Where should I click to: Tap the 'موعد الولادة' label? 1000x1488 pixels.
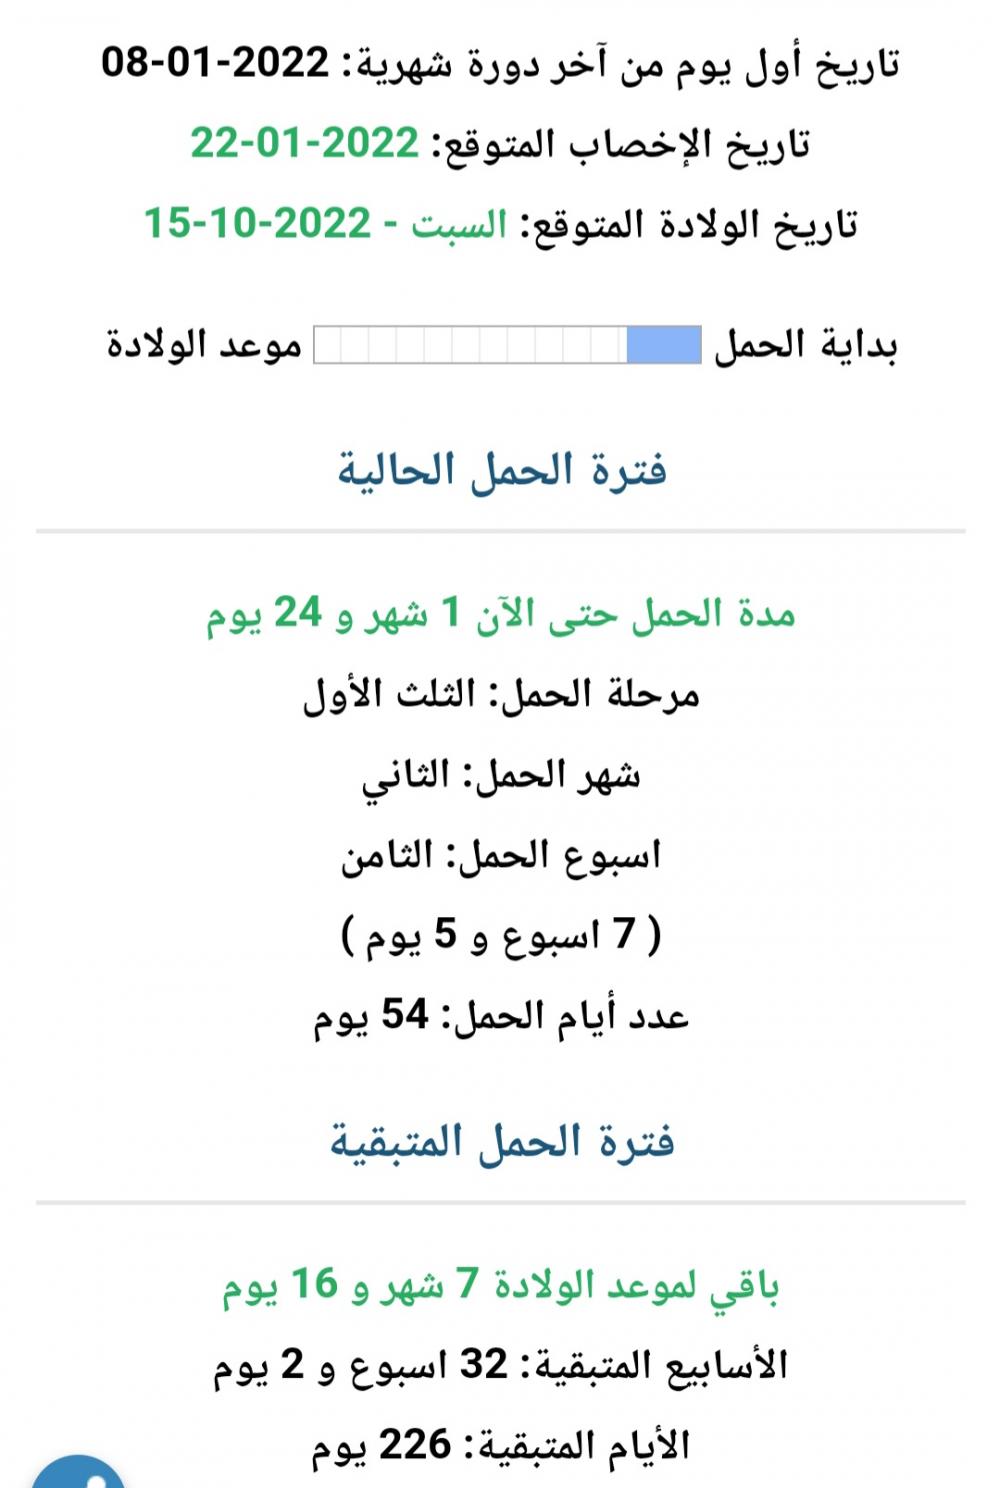(204, 346)
